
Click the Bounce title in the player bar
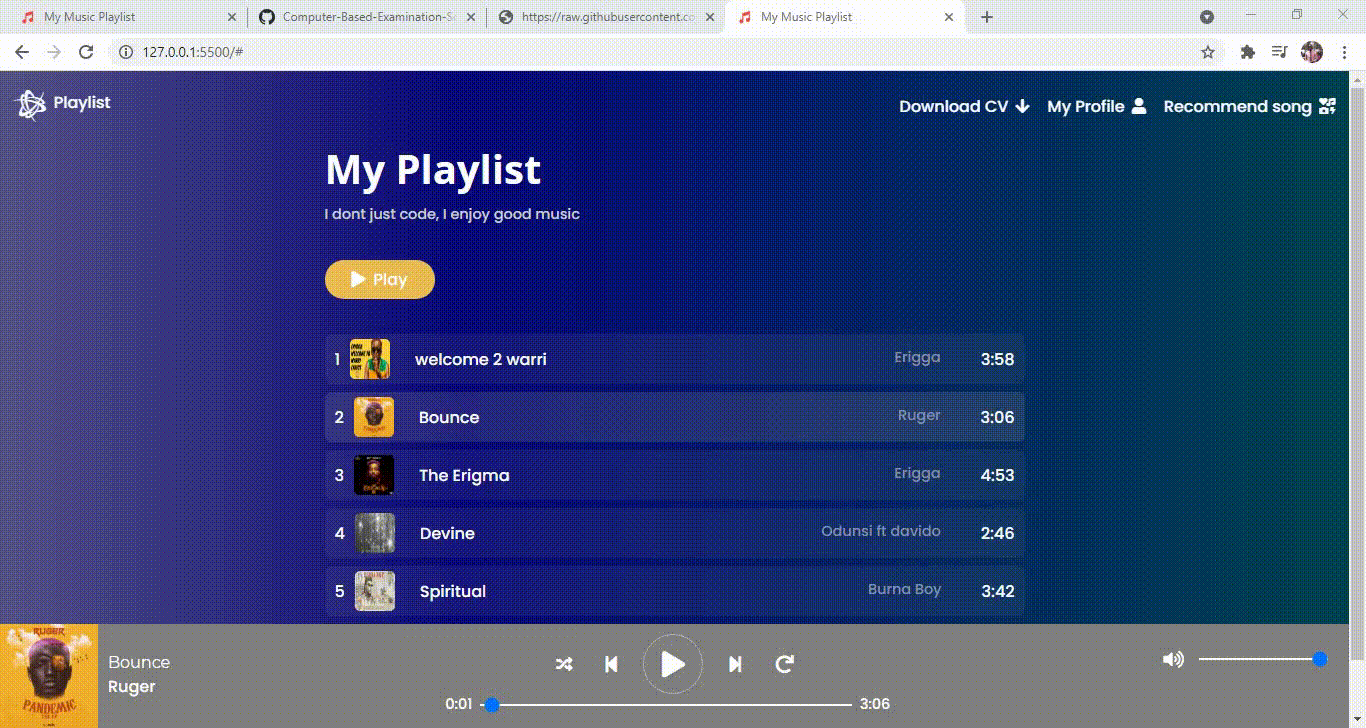point(139,662)
